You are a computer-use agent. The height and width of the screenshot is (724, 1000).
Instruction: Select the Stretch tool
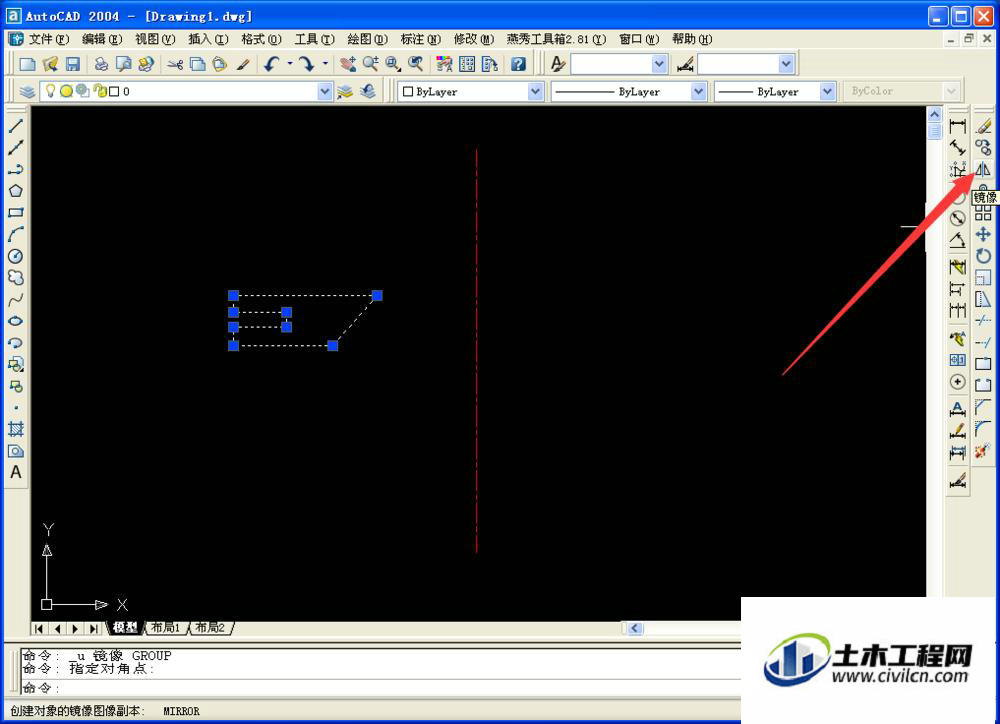click(983, 299)
